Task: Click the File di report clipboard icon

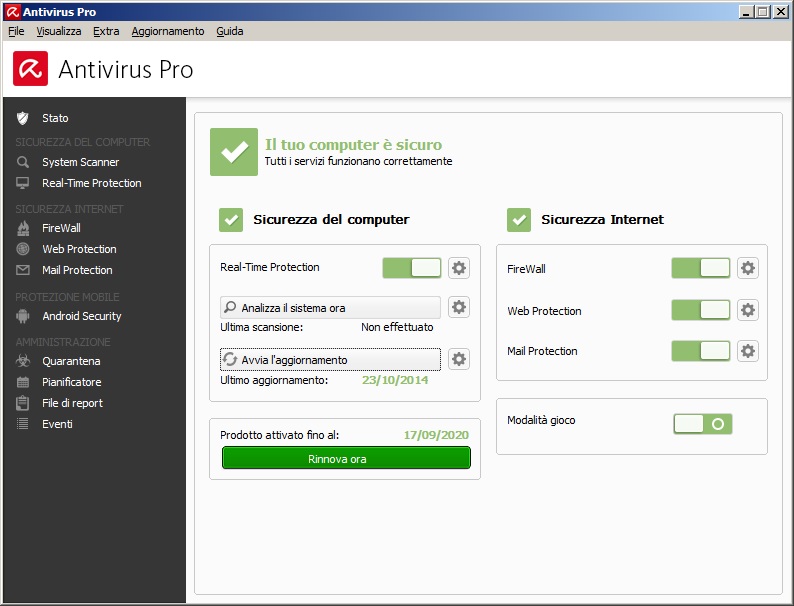Action: pos(23,403)
